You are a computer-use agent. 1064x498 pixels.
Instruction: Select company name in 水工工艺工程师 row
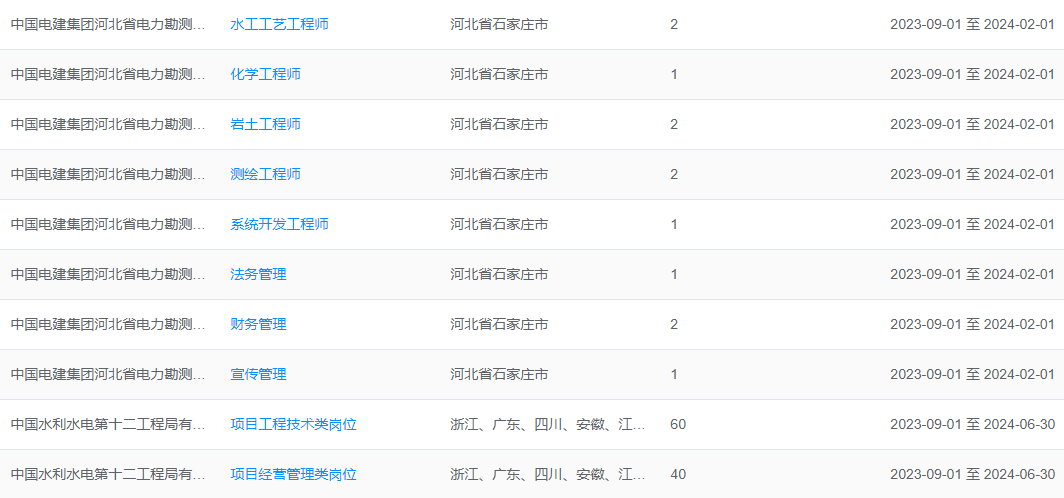click(109, 24)
